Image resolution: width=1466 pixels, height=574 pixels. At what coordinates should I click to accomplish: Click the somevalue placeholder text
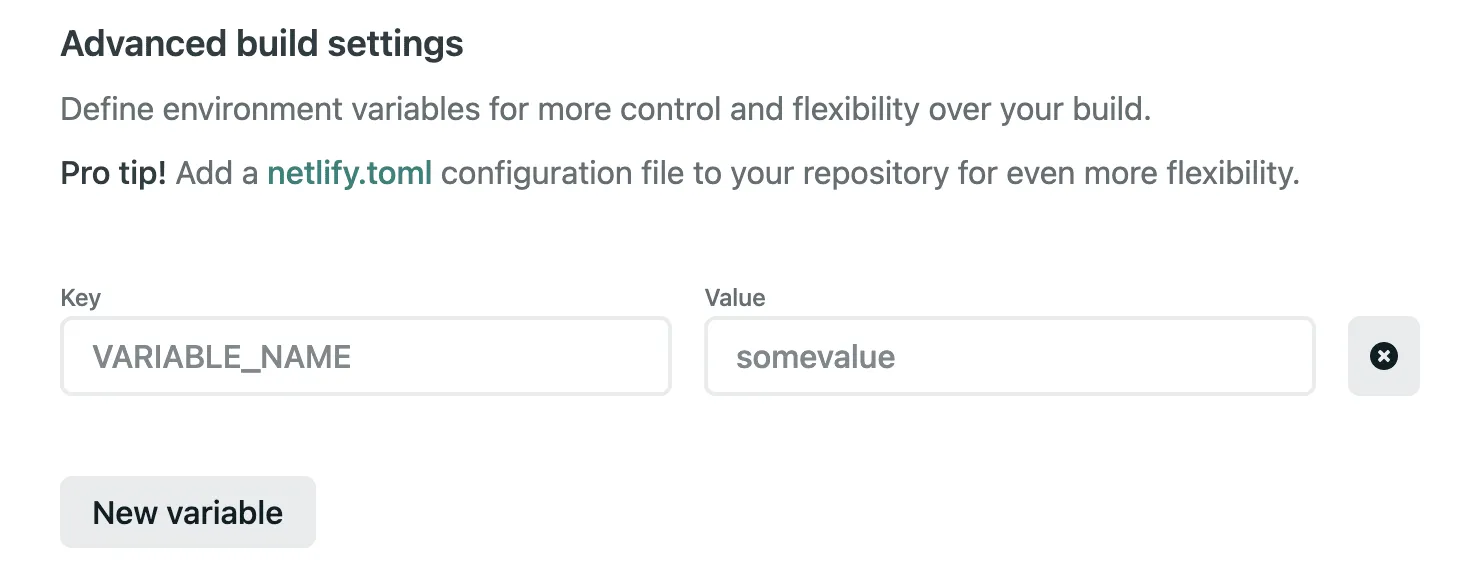(815, 357)
